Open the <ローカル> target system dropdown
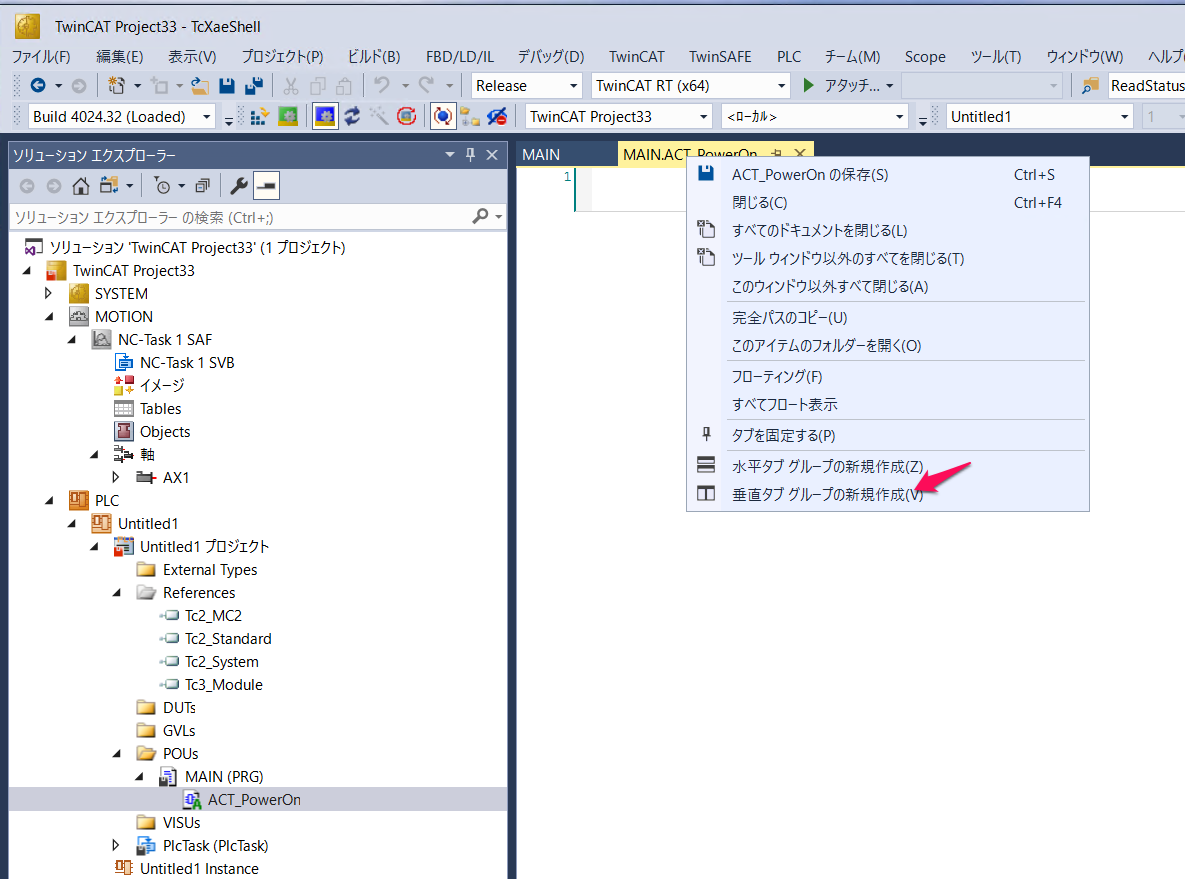1185x879 pixels. tap(899, 117)
